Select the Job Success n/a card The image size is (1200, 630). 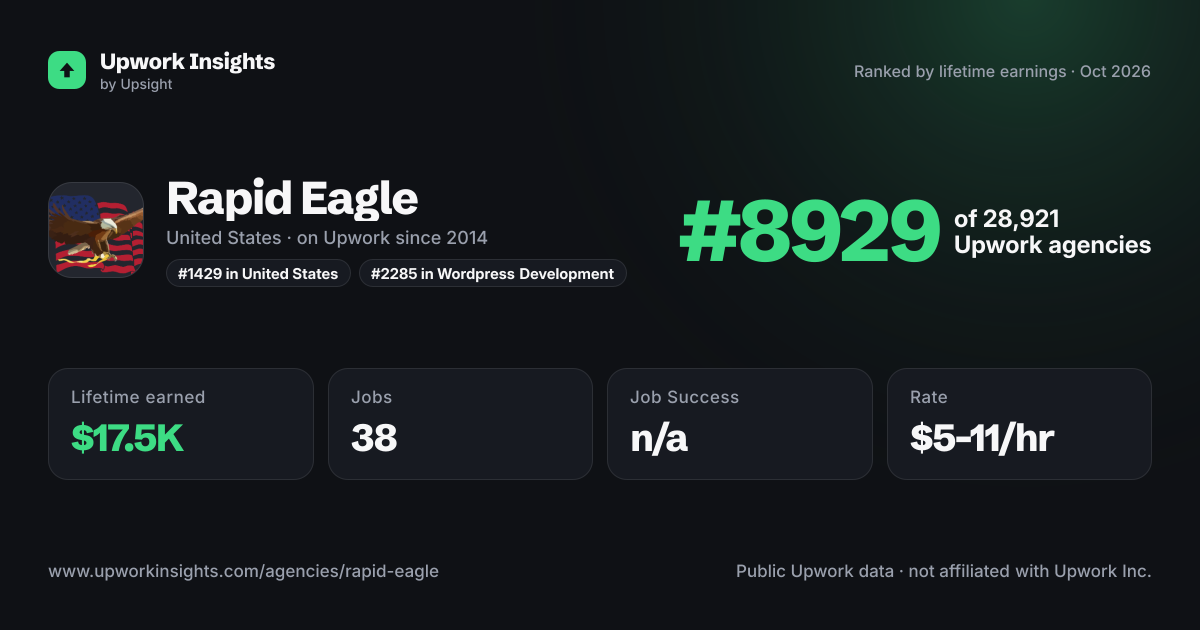[x=740, y=424]
